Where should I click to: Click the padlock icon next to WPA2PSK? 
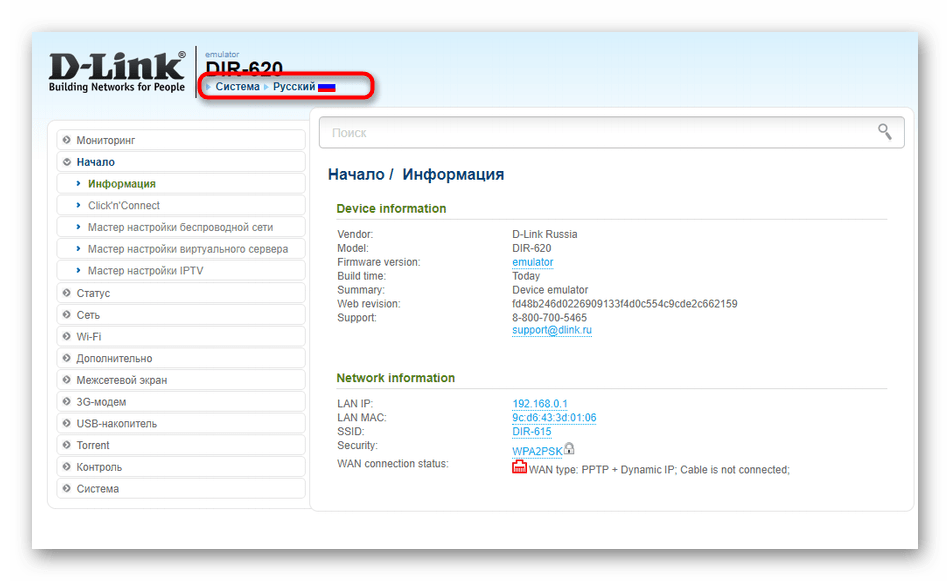(569, 448)
